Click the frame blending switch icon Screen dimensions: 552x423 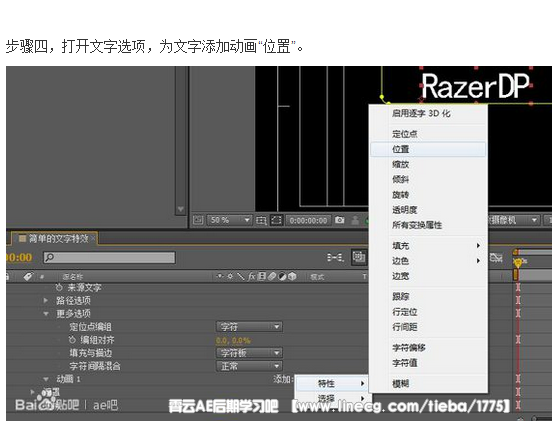262,276
